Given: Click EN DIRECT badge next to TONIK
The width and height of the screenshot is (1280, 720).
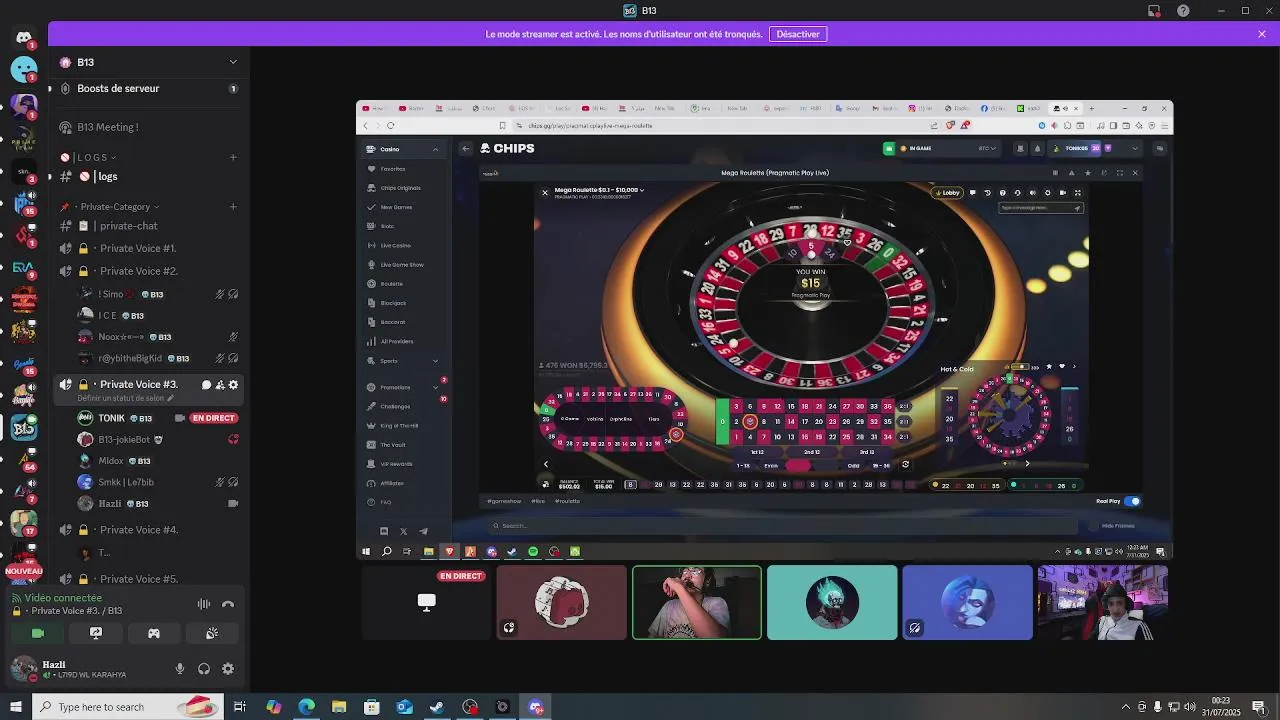Looking at the screenshot, I should click(x=214, y=418).
